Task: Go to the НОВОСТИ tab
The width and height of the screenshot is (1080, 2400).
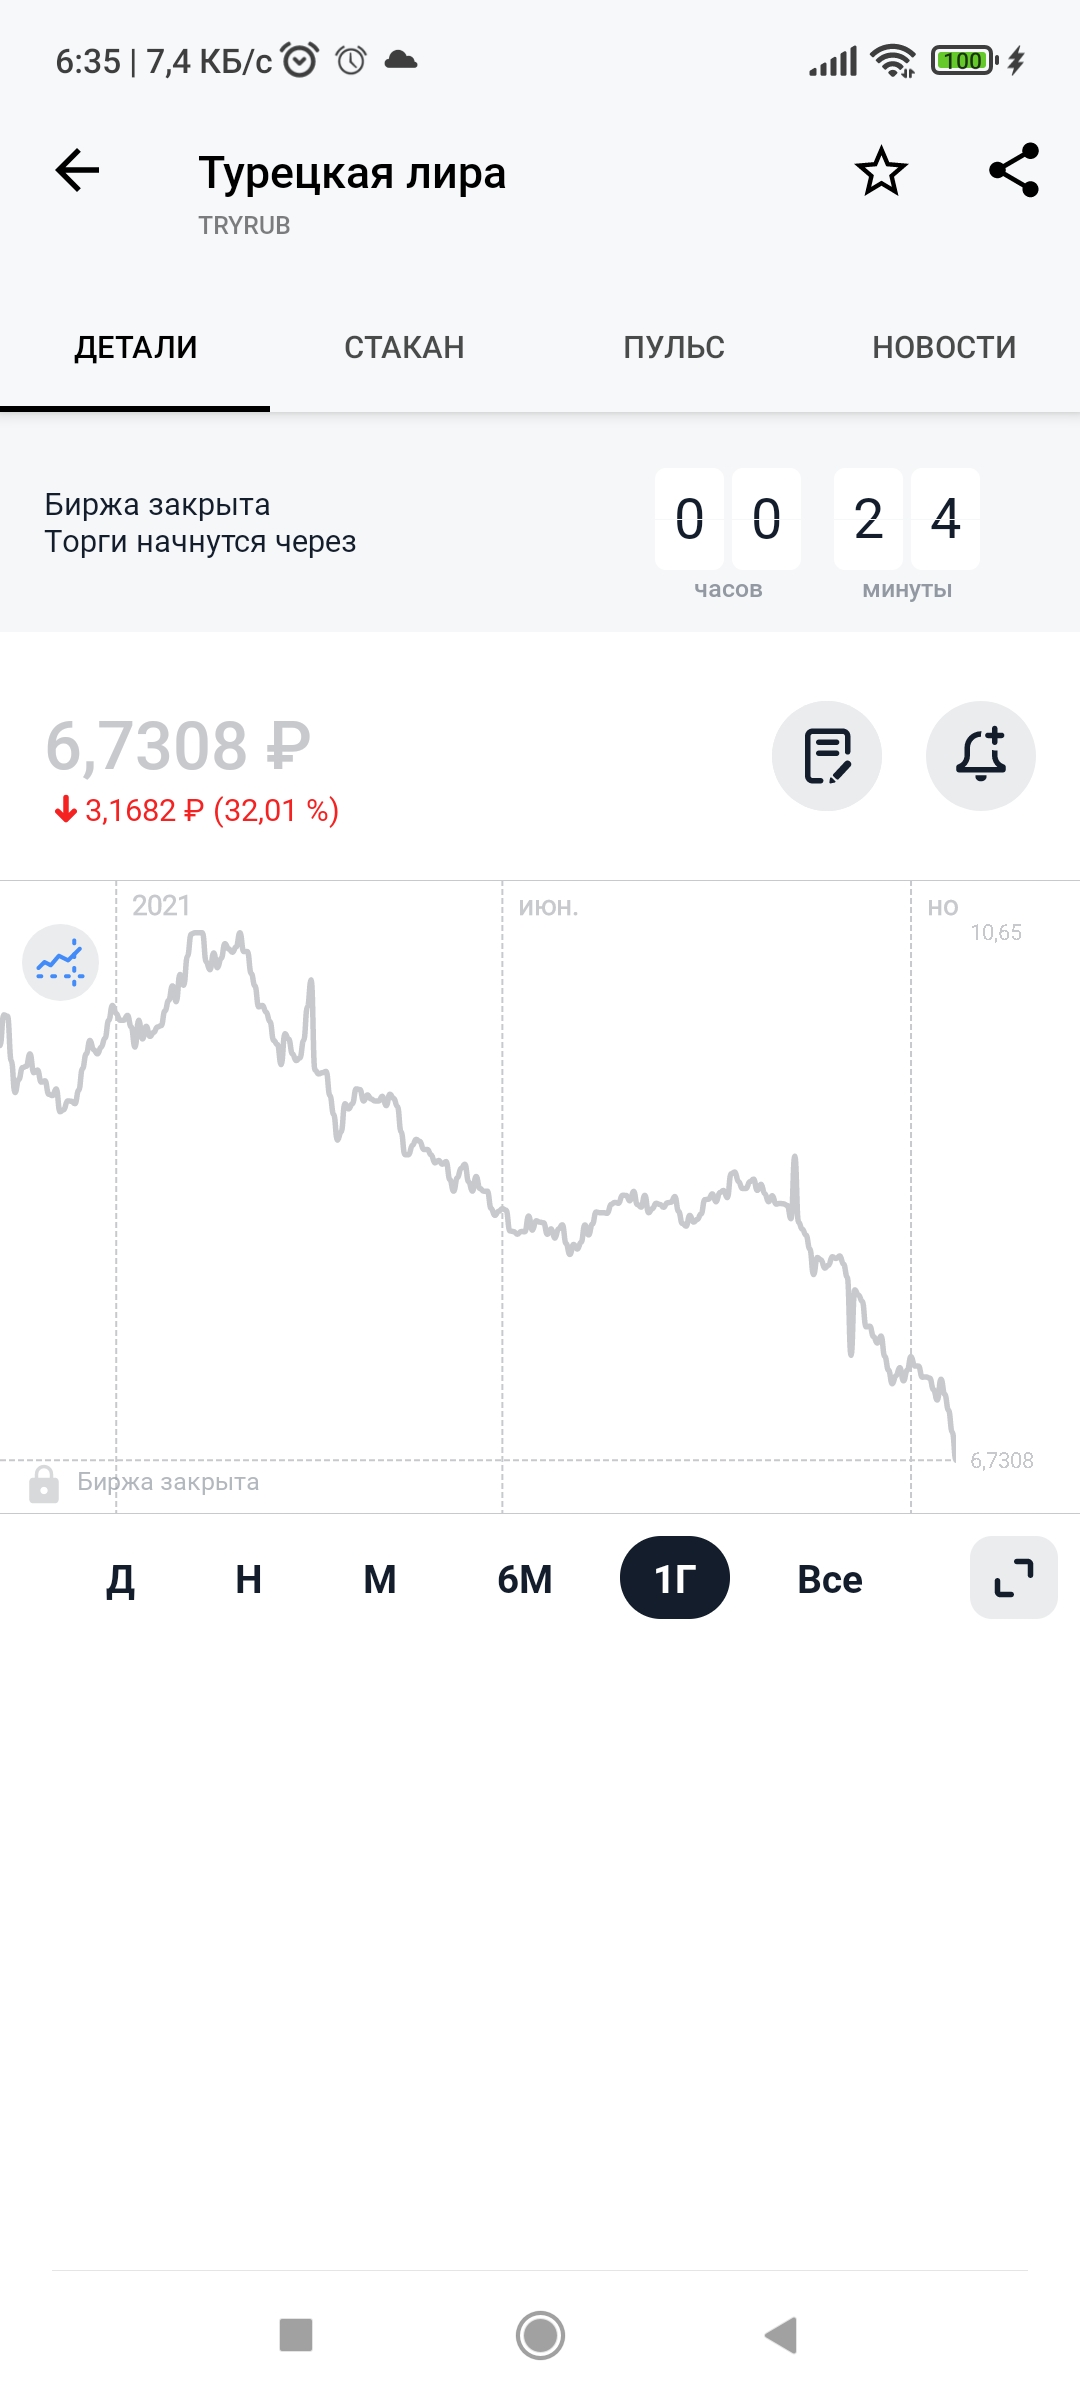Action: [x=944, y=348]
